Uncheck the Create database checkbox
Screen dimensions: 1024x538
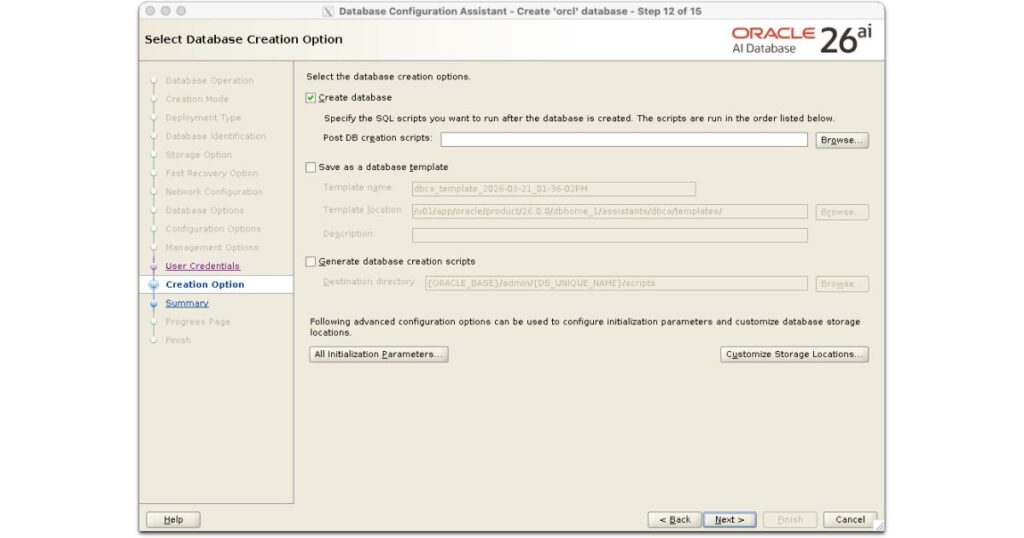click(x=311, y=97)
